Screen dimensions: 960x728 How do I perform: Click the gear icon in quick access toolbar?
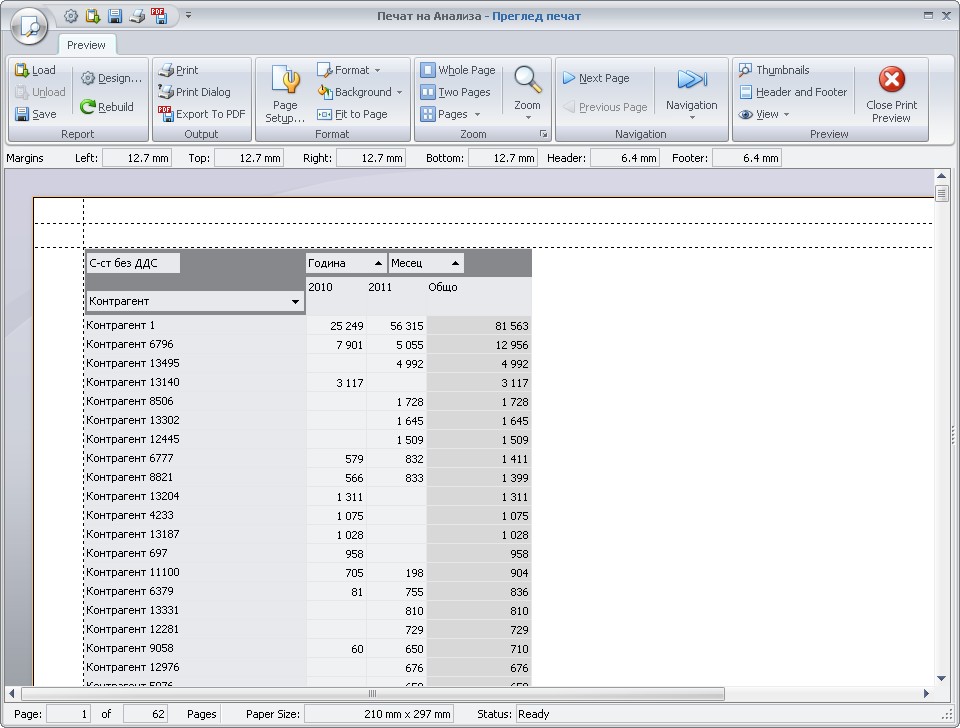71,17
